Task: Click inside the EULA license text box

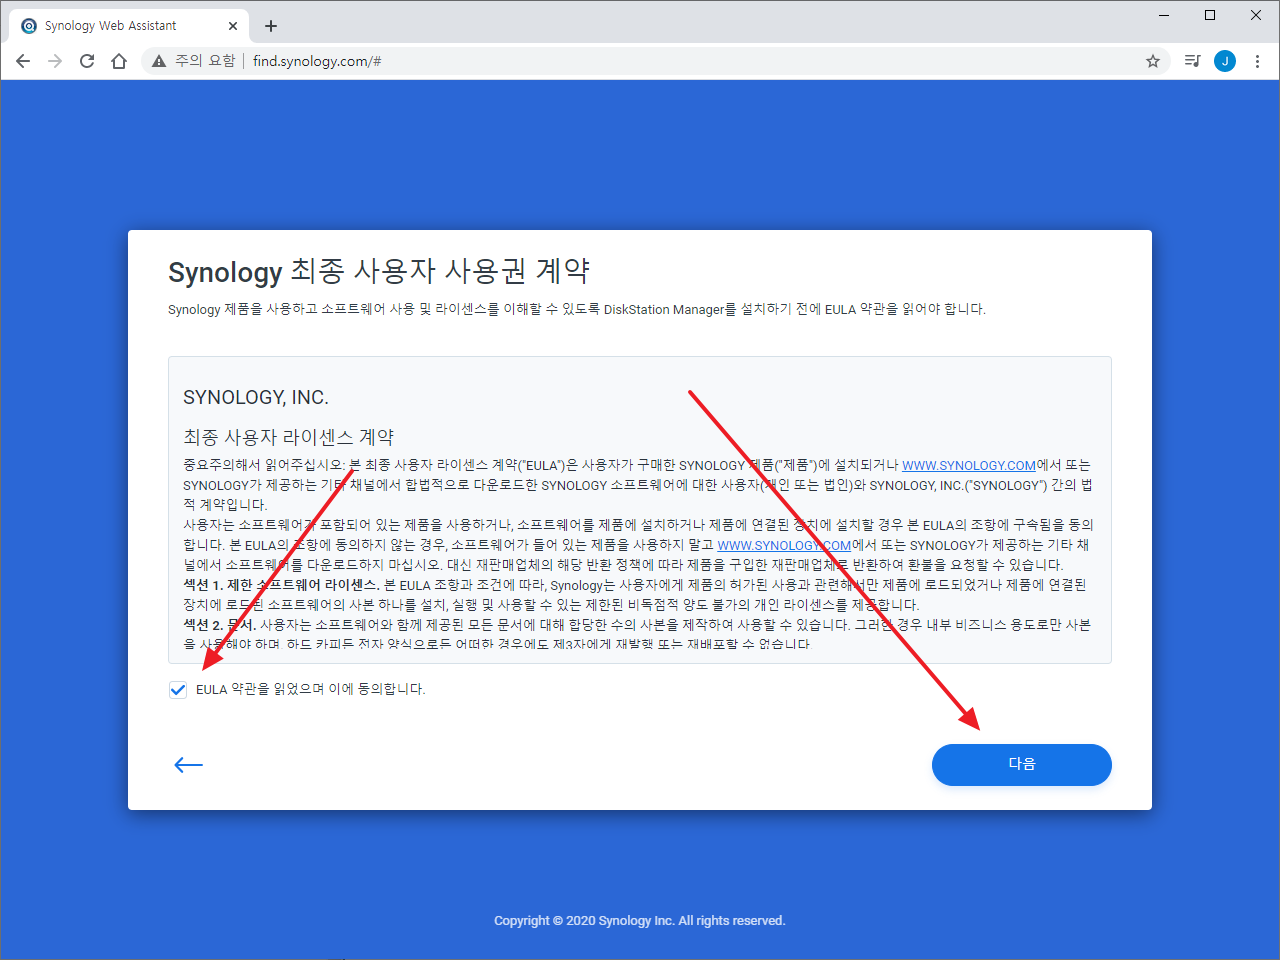Action: pos(640,510)
